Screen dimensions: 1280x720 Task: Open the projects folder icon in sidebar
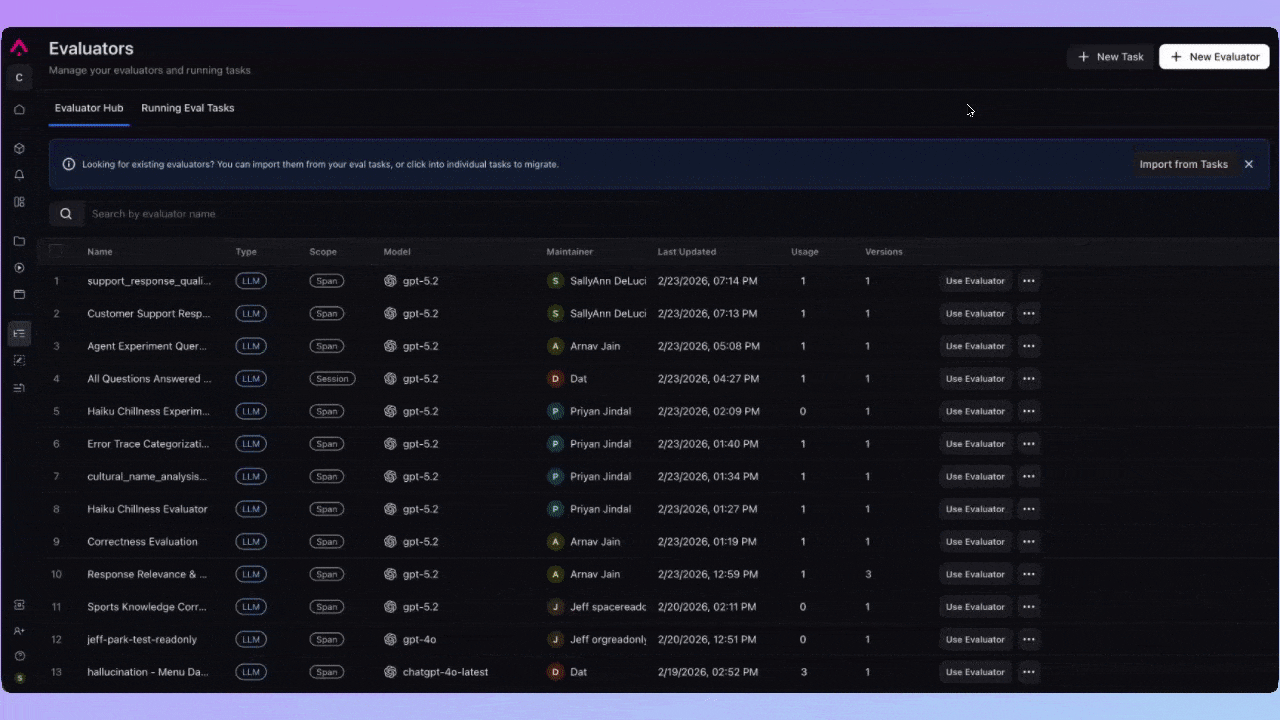point(19,240)
